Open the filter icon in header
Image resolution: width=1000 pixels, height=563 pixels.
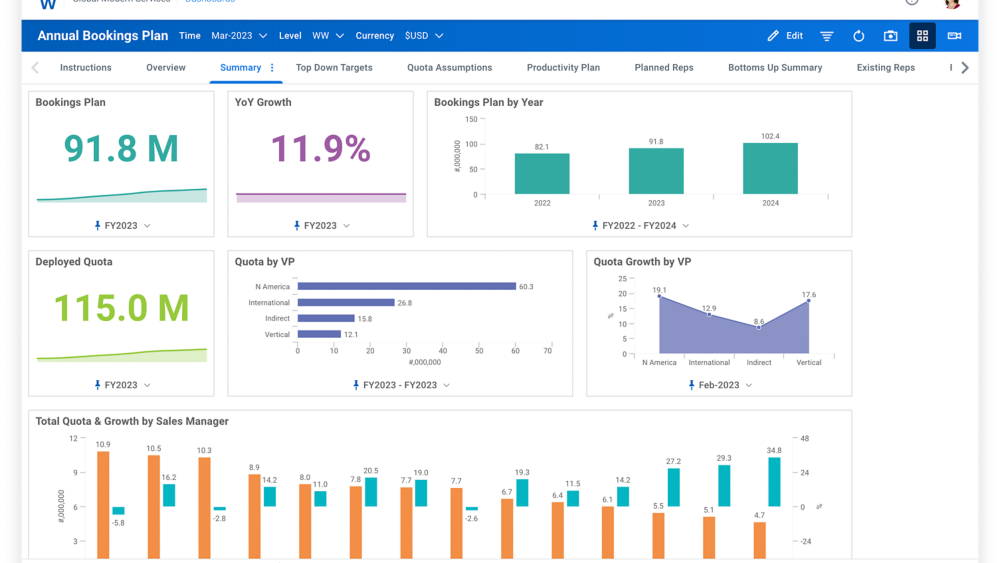coord(827,36)
